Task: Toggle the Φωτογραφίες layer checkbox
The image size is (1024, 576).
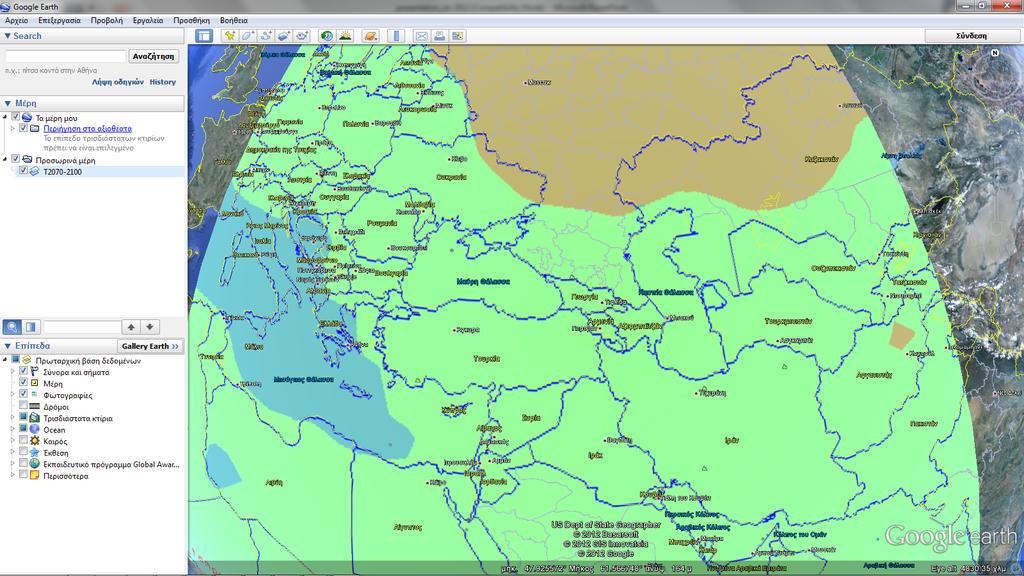Action: tap(24, 394)
